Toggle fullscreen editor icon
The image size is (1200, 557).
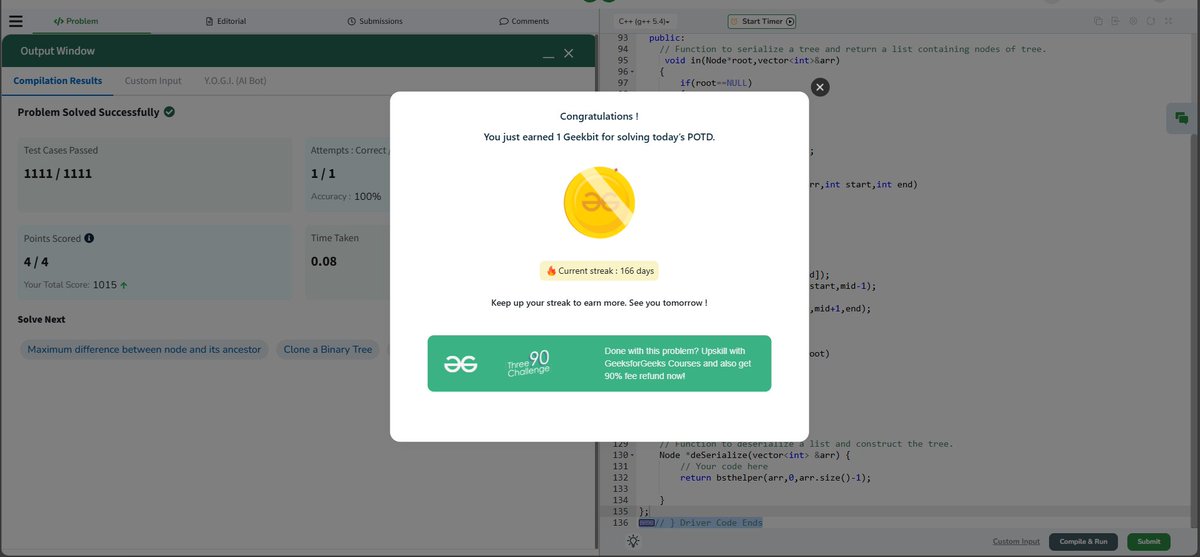click(x=1168, y=21)
